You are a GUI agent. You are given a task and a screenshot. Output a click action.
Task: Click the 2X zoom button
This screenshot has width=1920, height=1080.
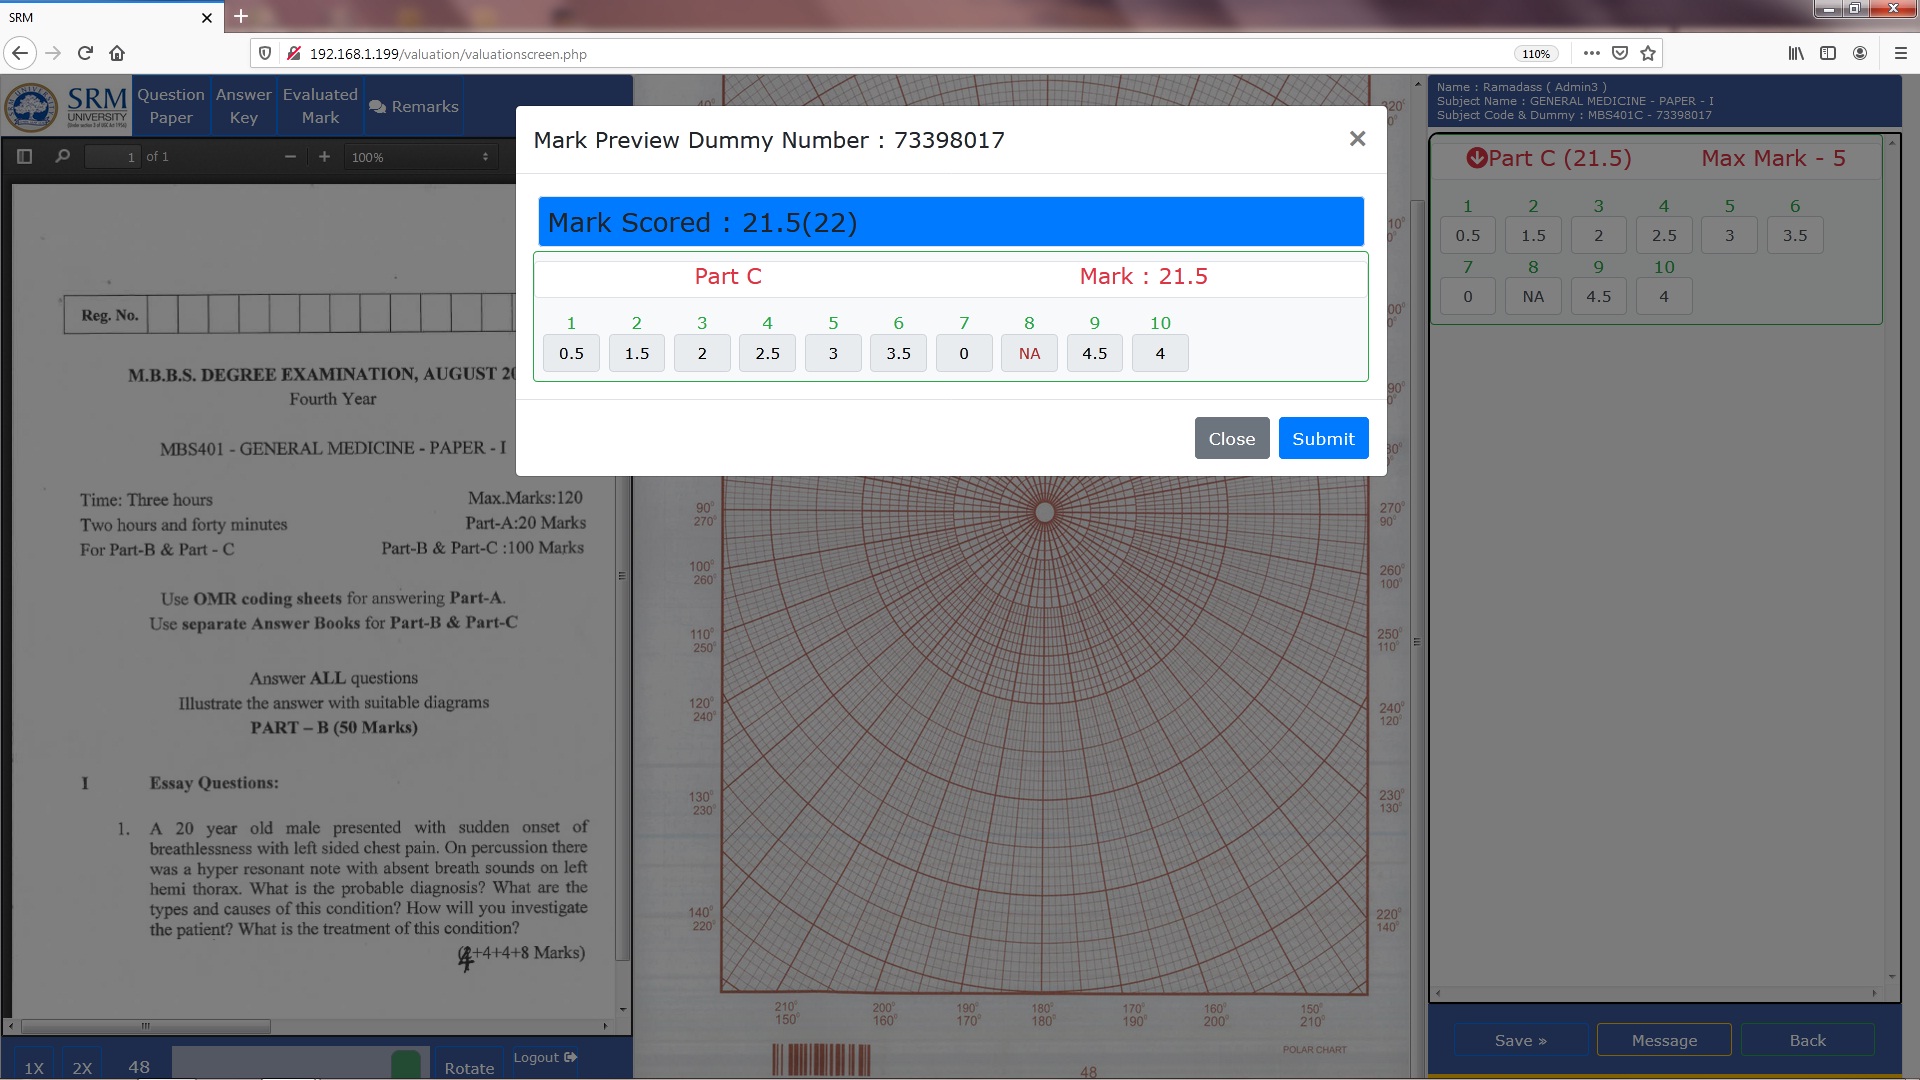coord(82,1067)
